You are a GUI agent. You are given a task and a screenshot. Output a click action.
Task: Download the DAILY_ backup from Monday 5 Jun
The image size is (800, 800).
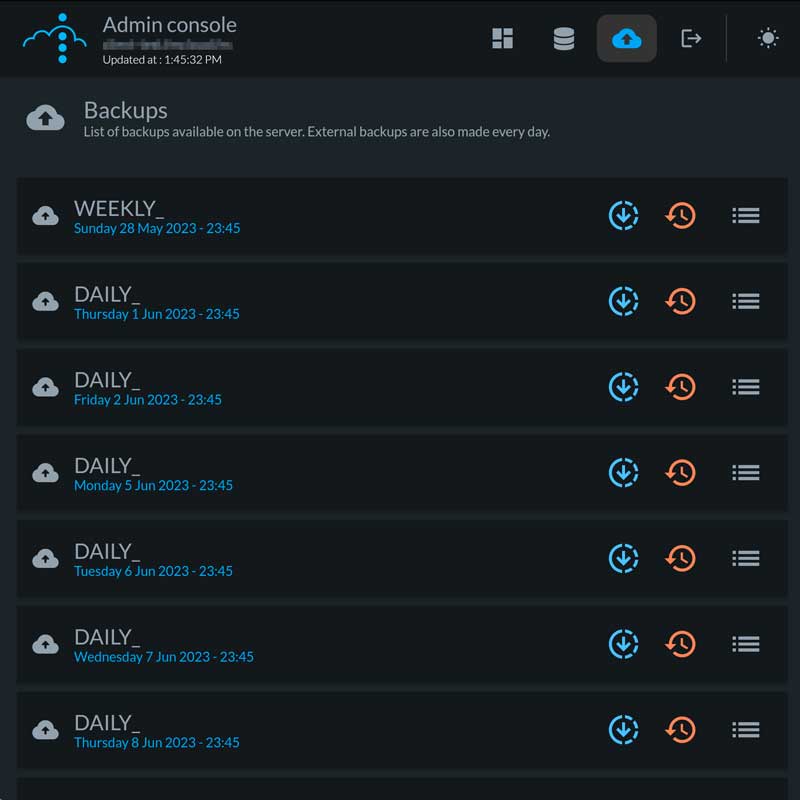coord(623,473)
